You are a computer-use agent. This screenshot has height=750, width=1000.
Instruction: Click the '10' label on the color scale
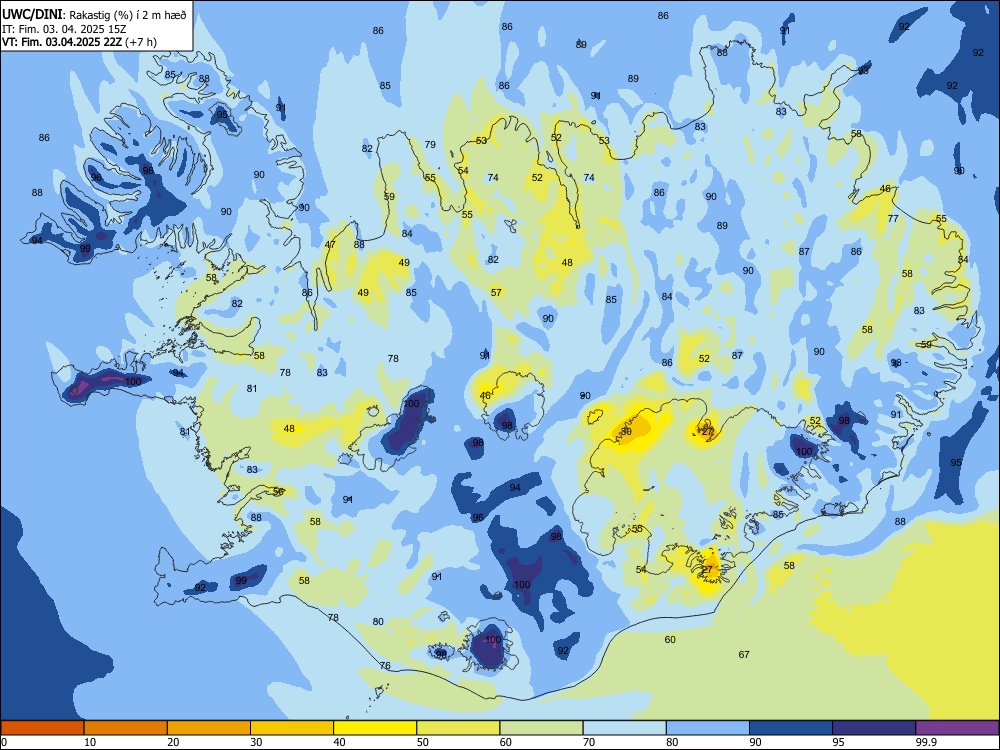point(90,742)
